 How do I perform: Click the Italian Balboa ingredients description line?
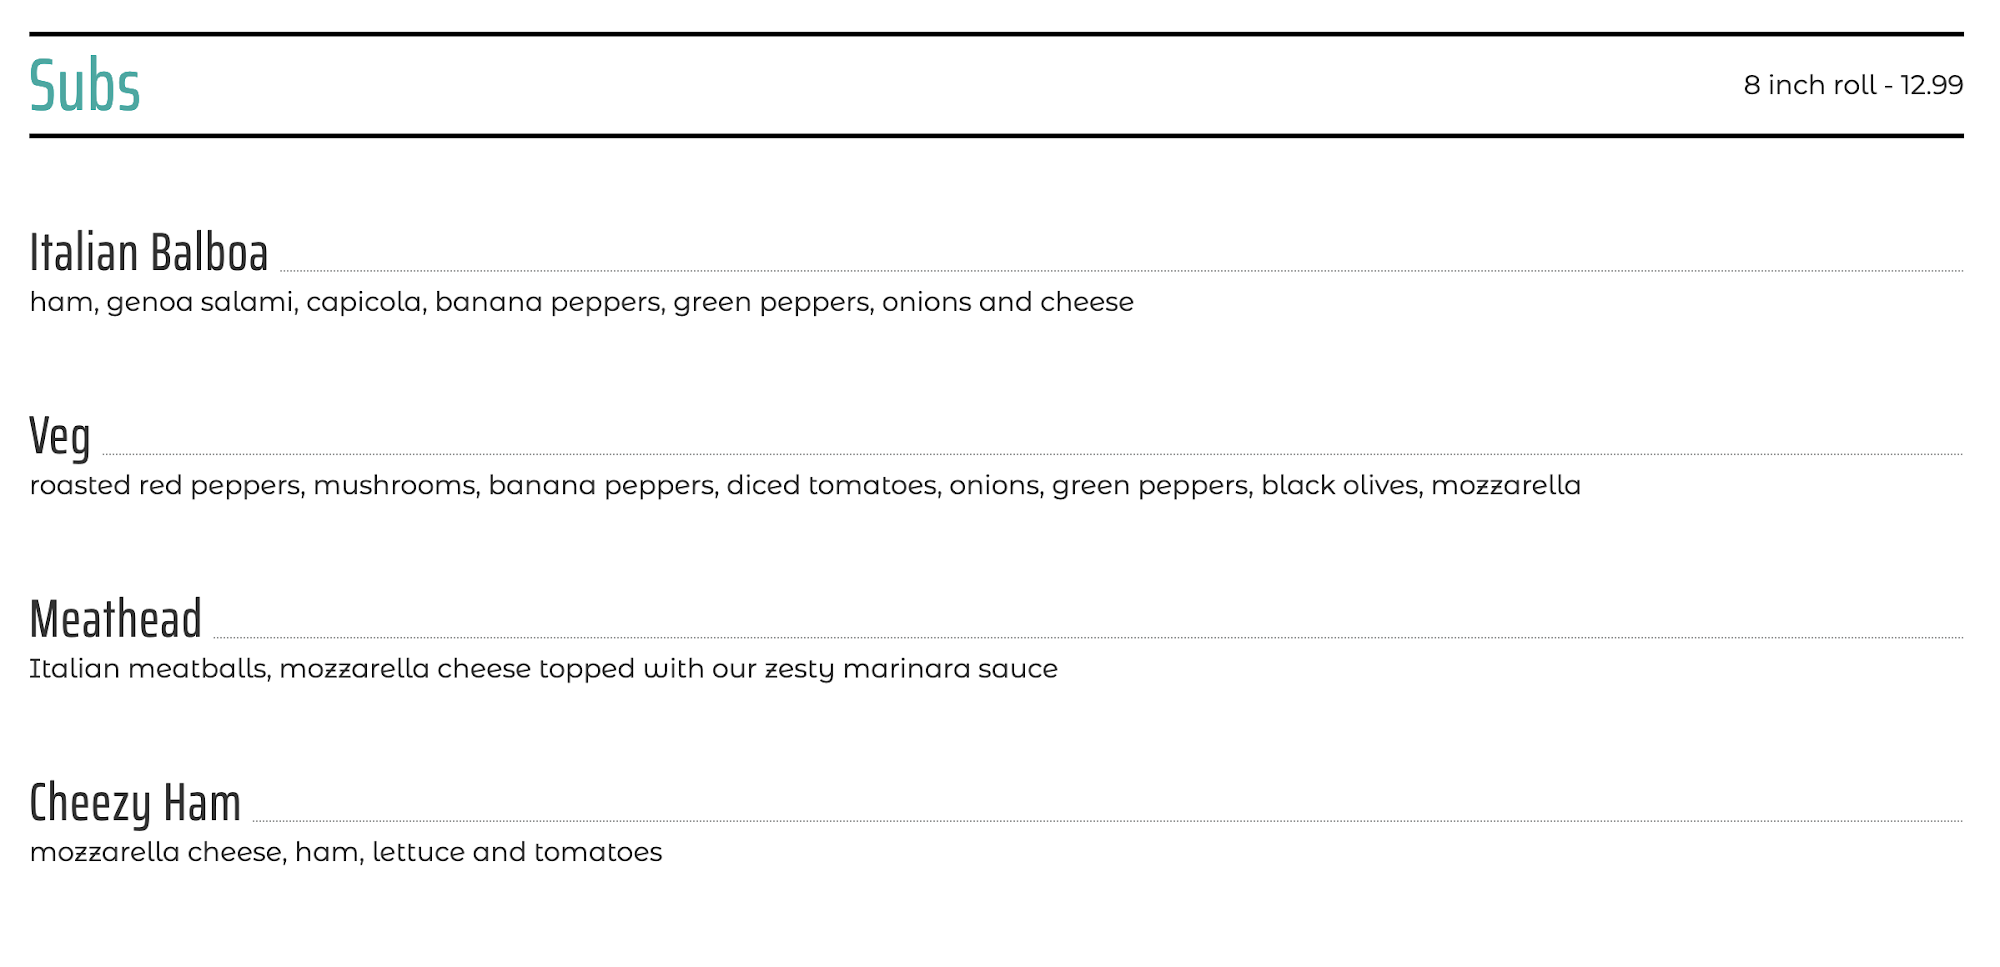click(581, 302)
